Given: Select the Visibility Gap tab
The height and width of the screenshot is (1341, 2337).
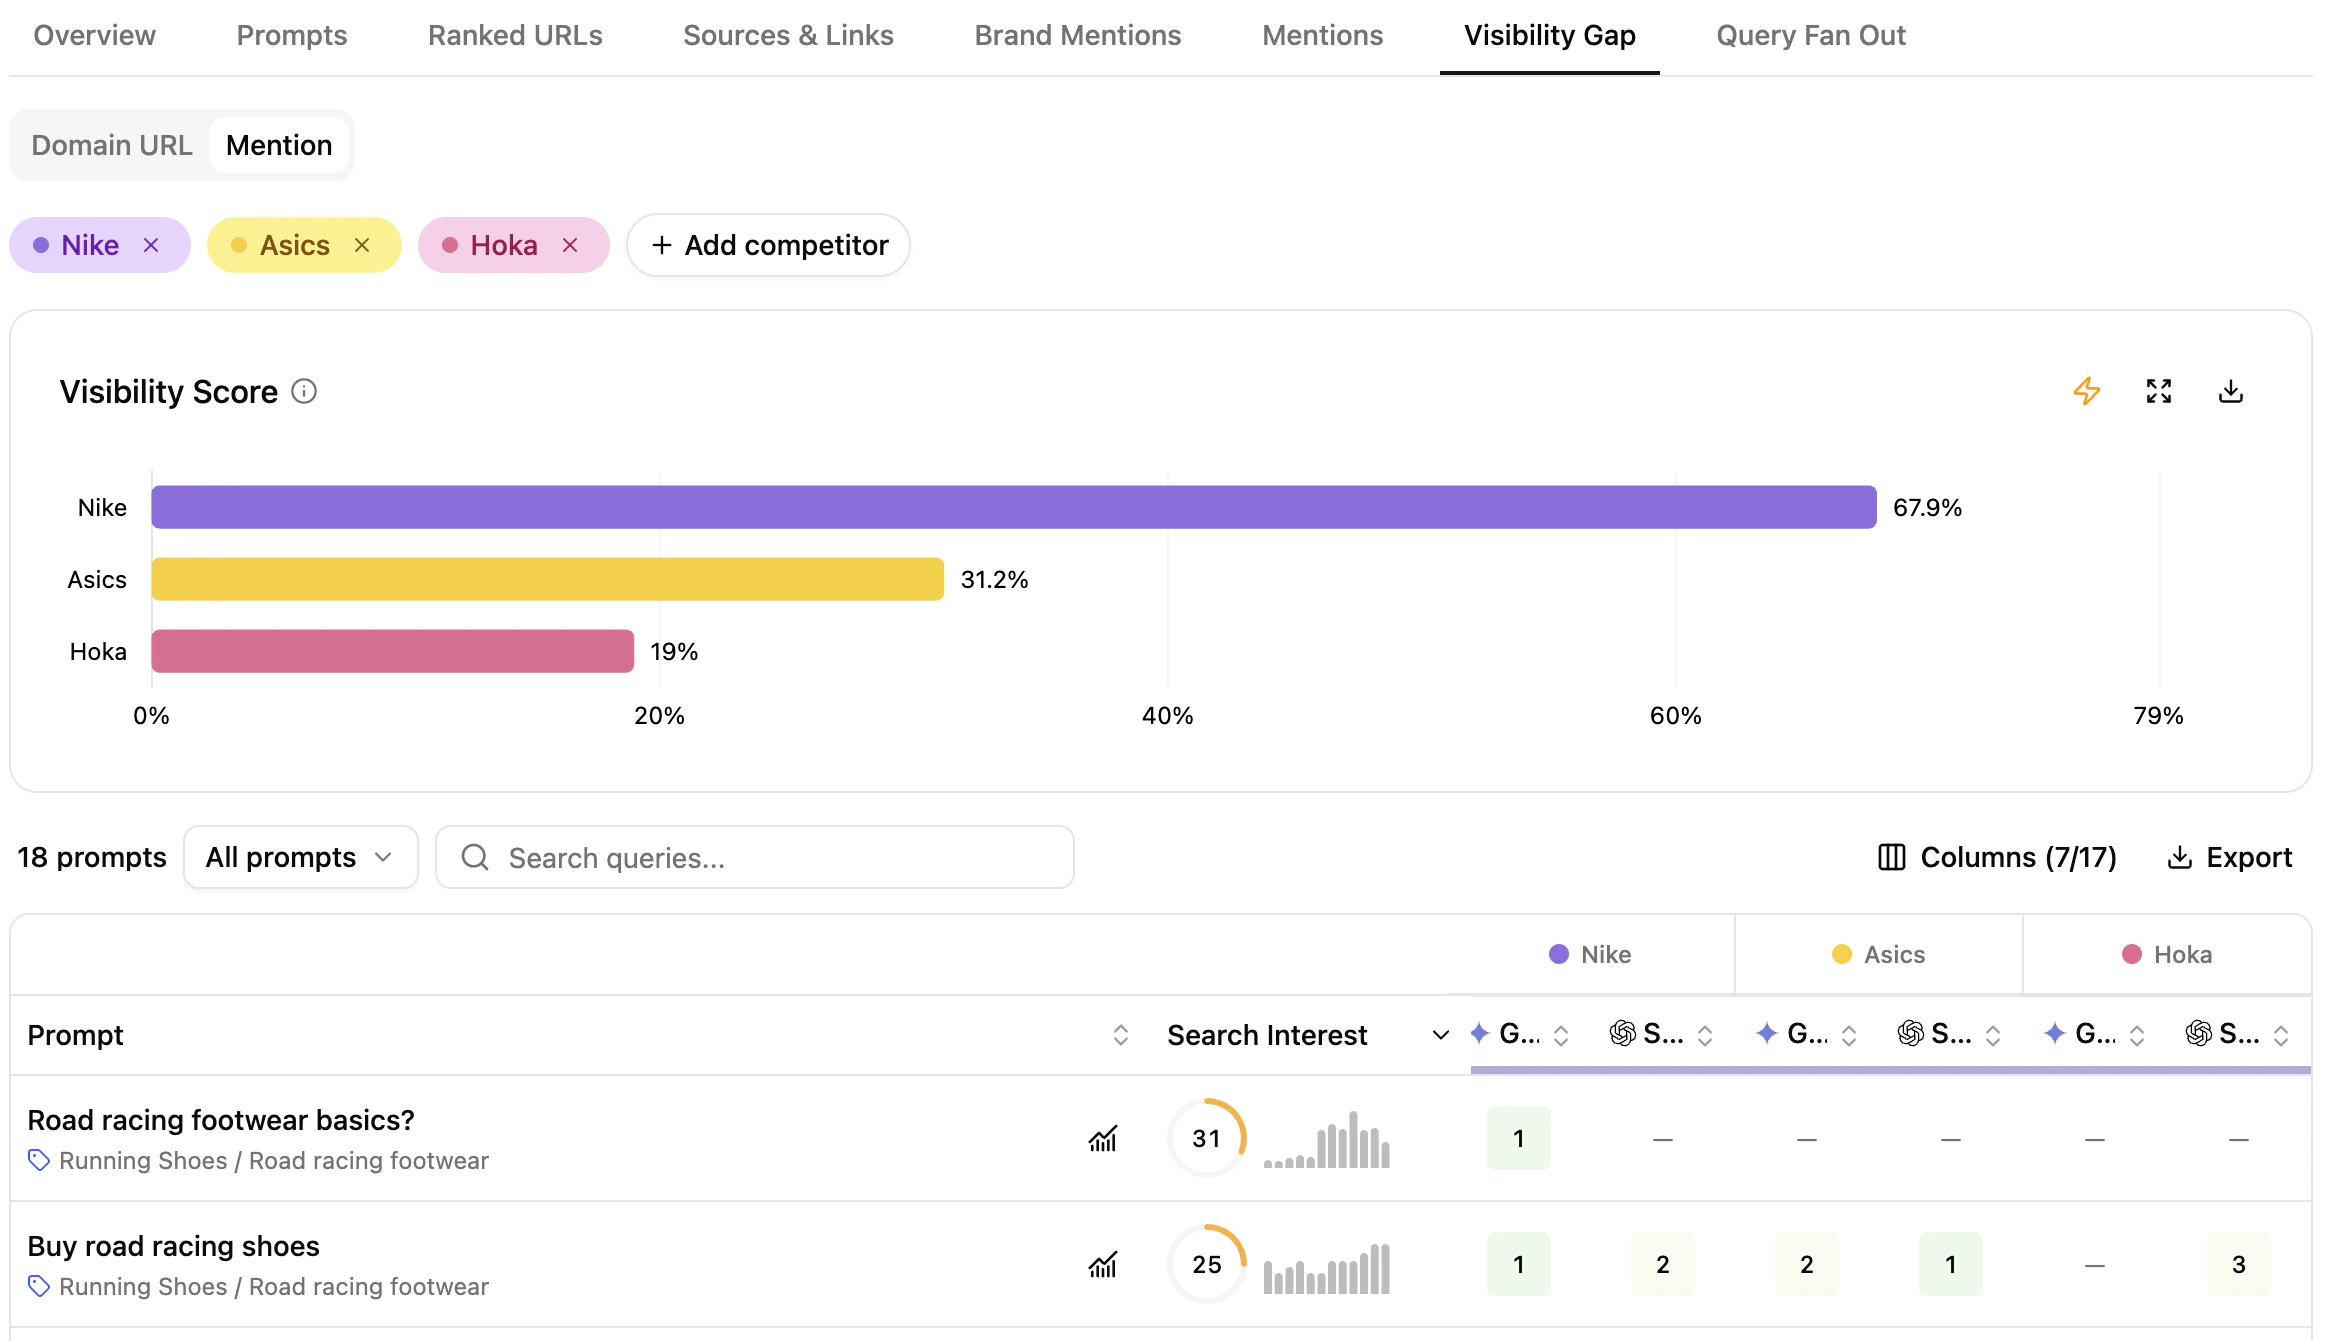Looking at the screenshot, I should tap(1550, 36).
